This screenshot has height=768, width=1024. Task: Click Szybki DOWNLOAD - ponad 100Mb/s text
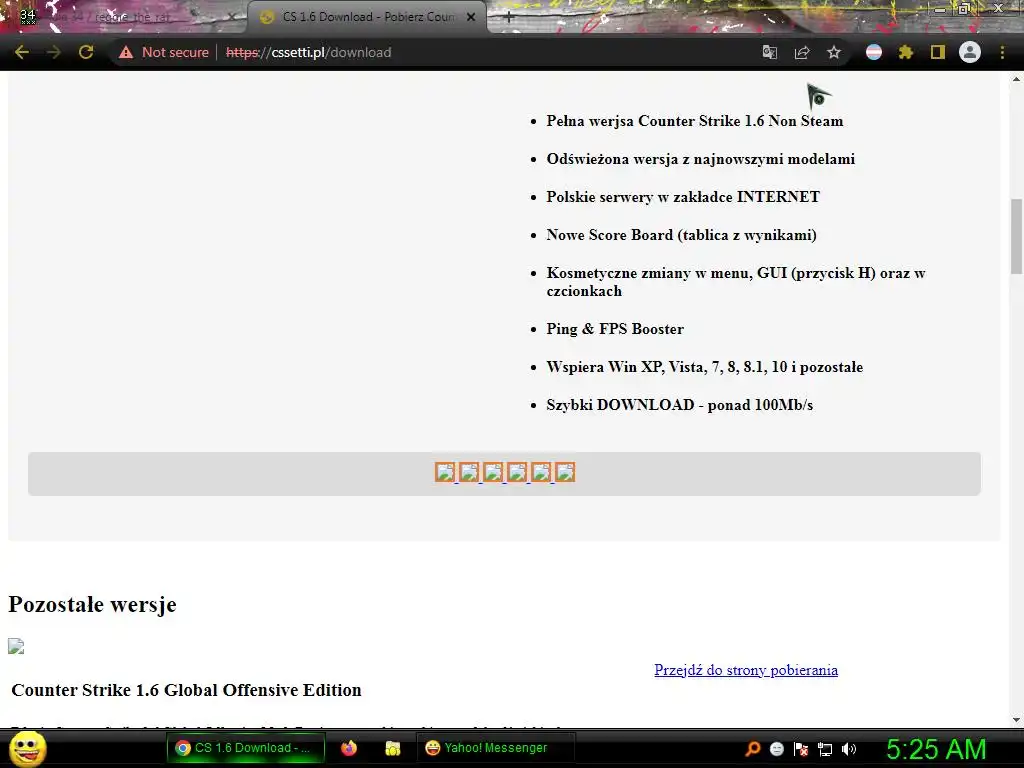click(680, 405)
